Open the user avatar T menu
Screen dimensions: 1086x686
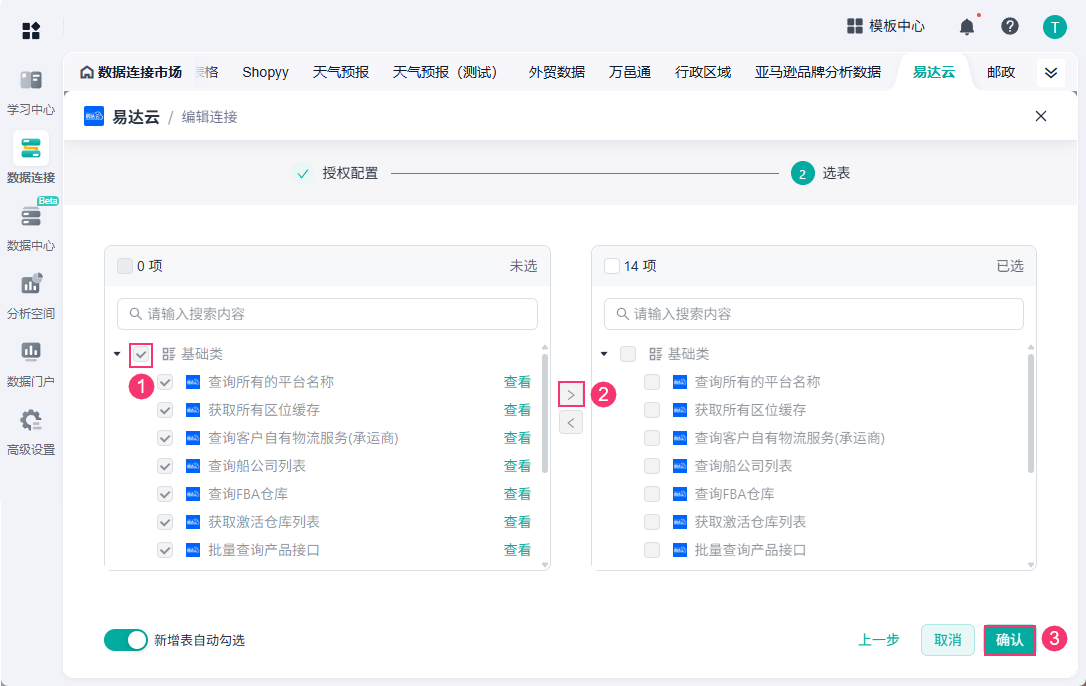point(1055,27)
